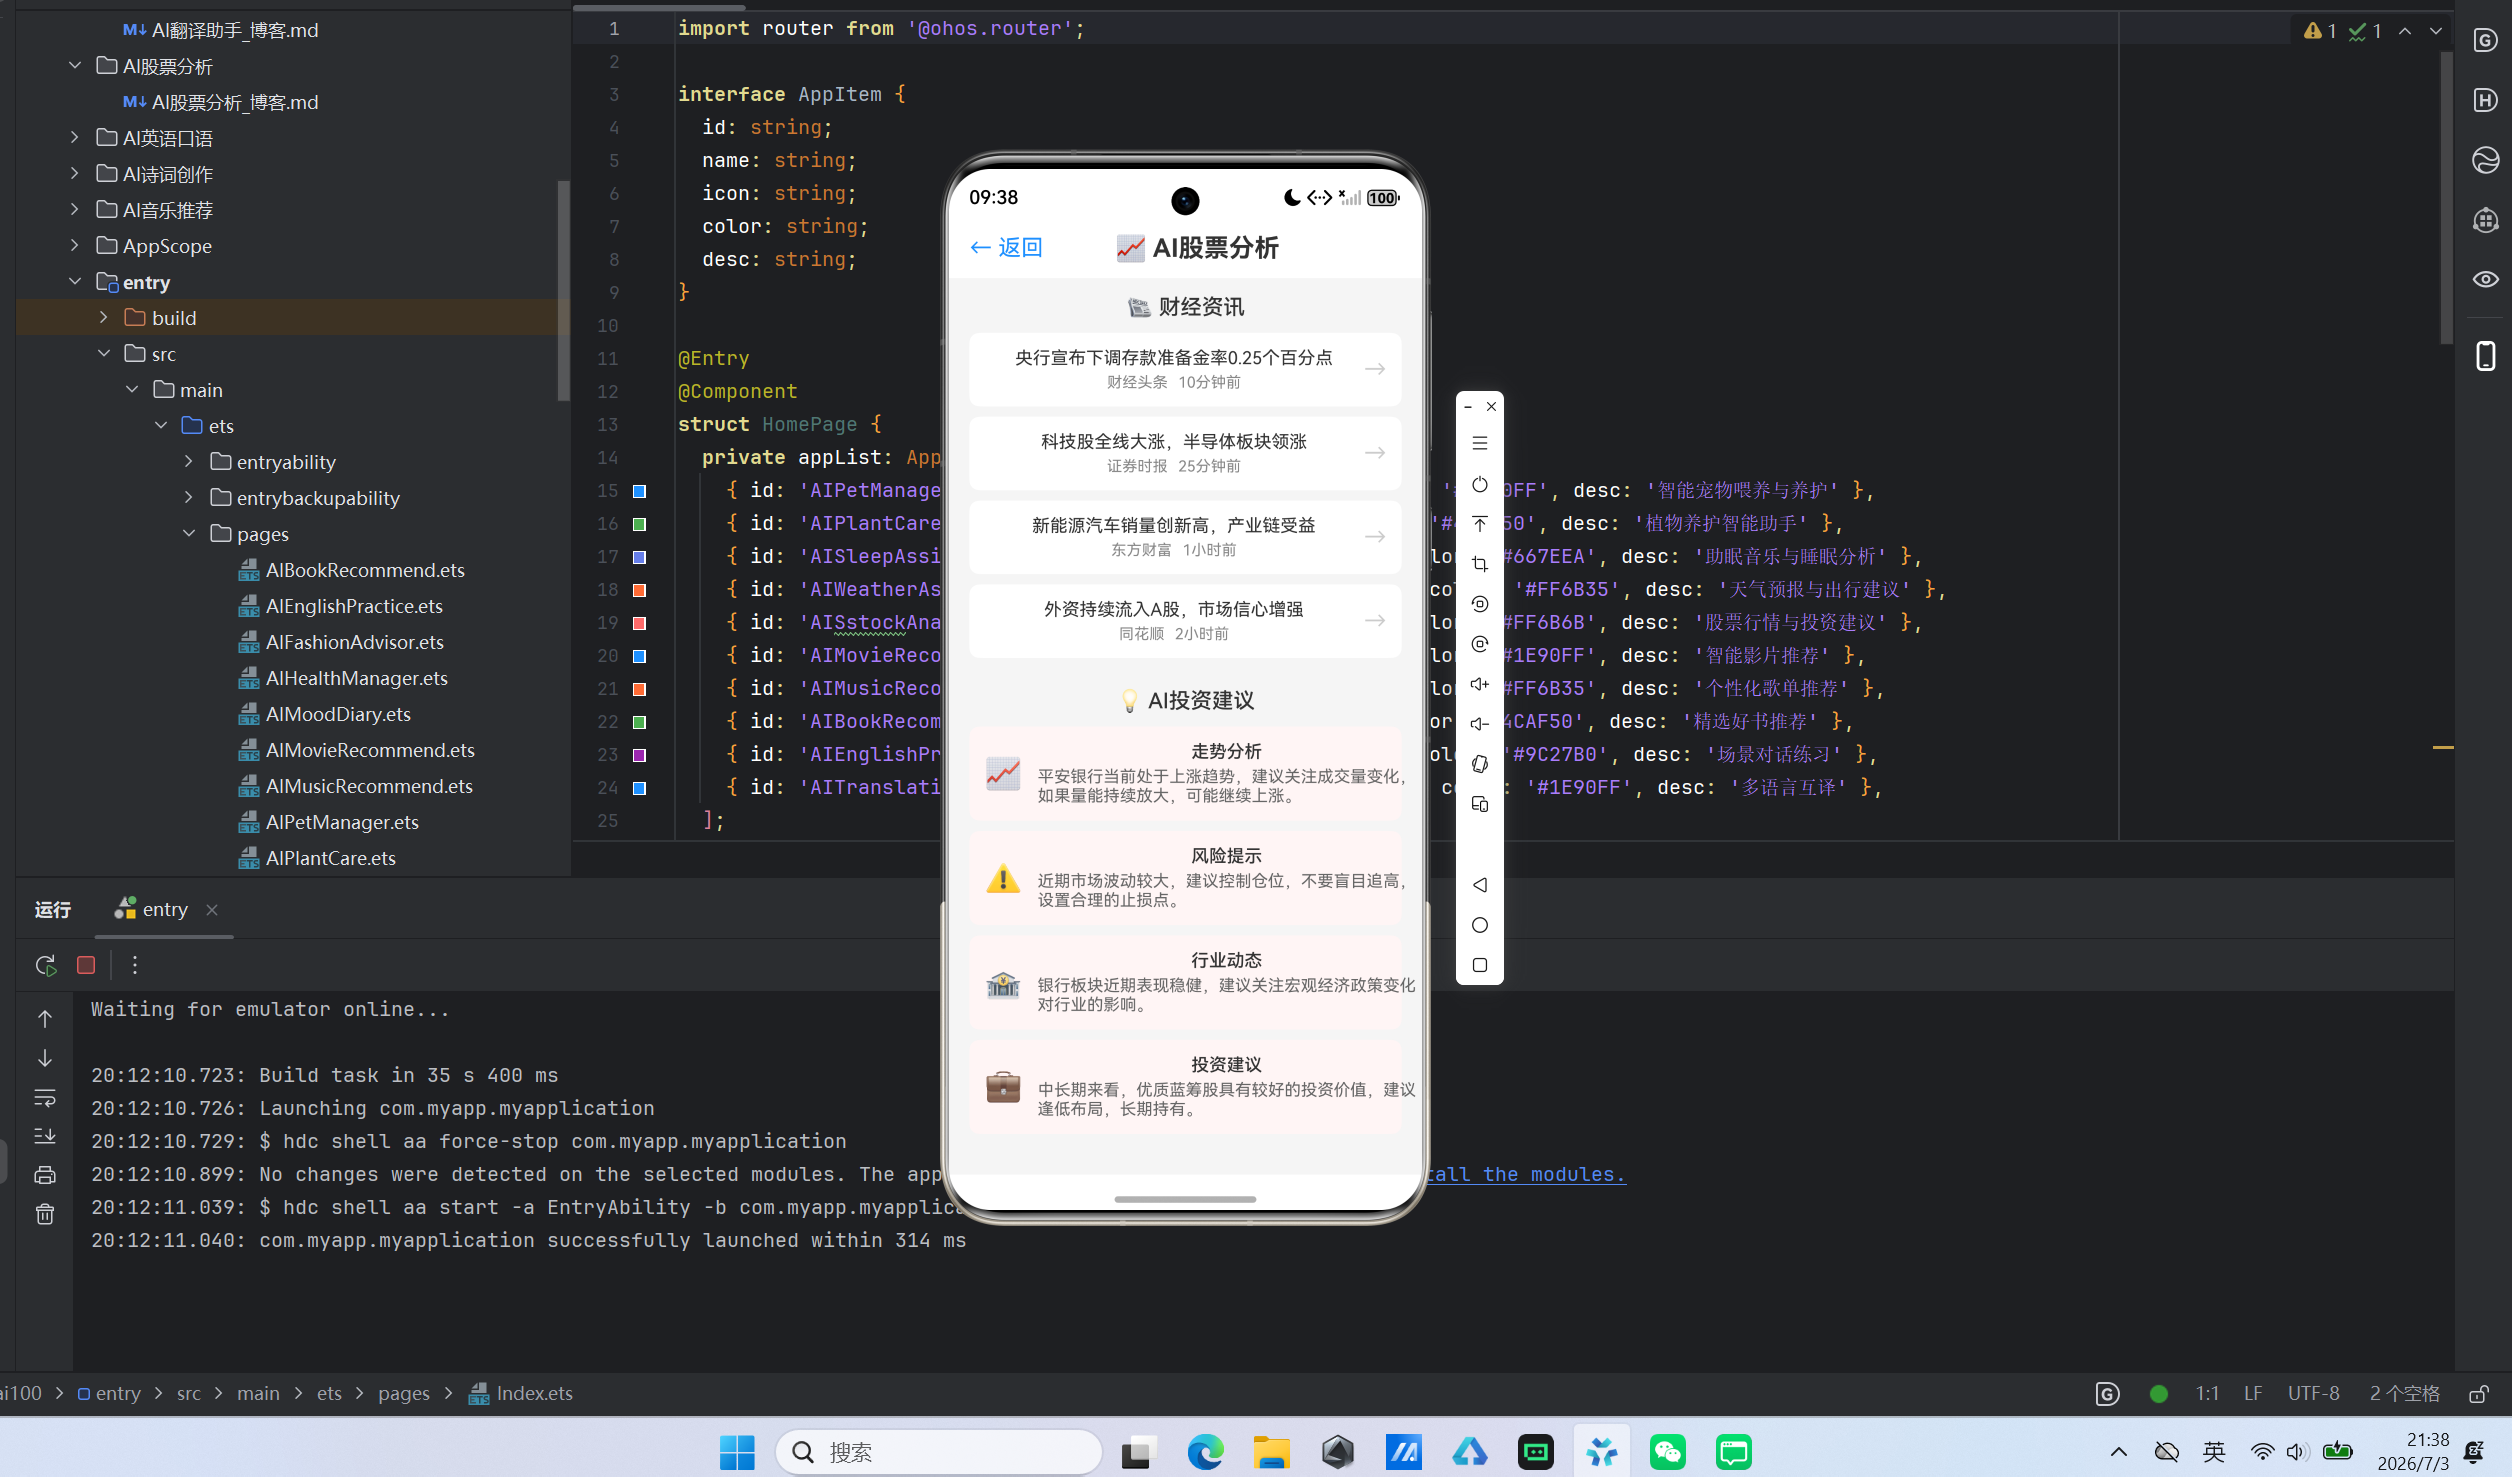Change the UTF-8 file encoding in status bar

[x=2313, y=1393]
